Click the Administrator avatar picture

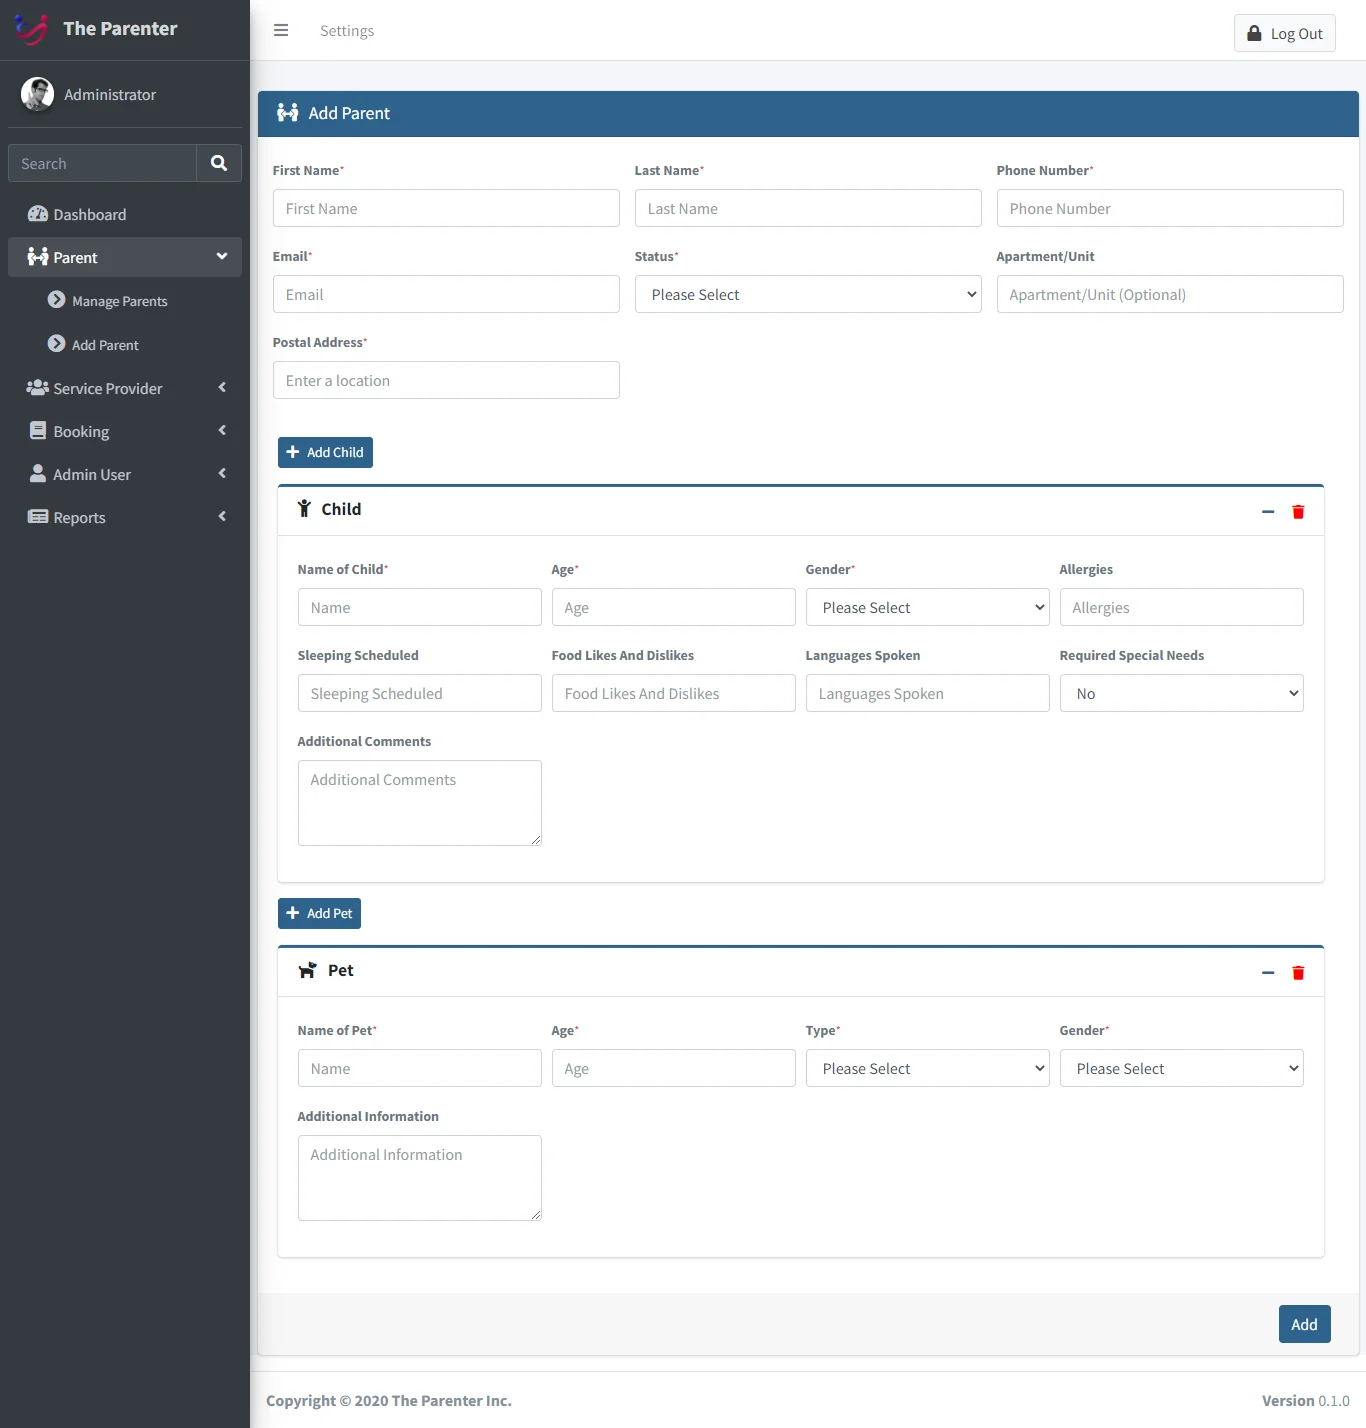click(x=37, y=94)
